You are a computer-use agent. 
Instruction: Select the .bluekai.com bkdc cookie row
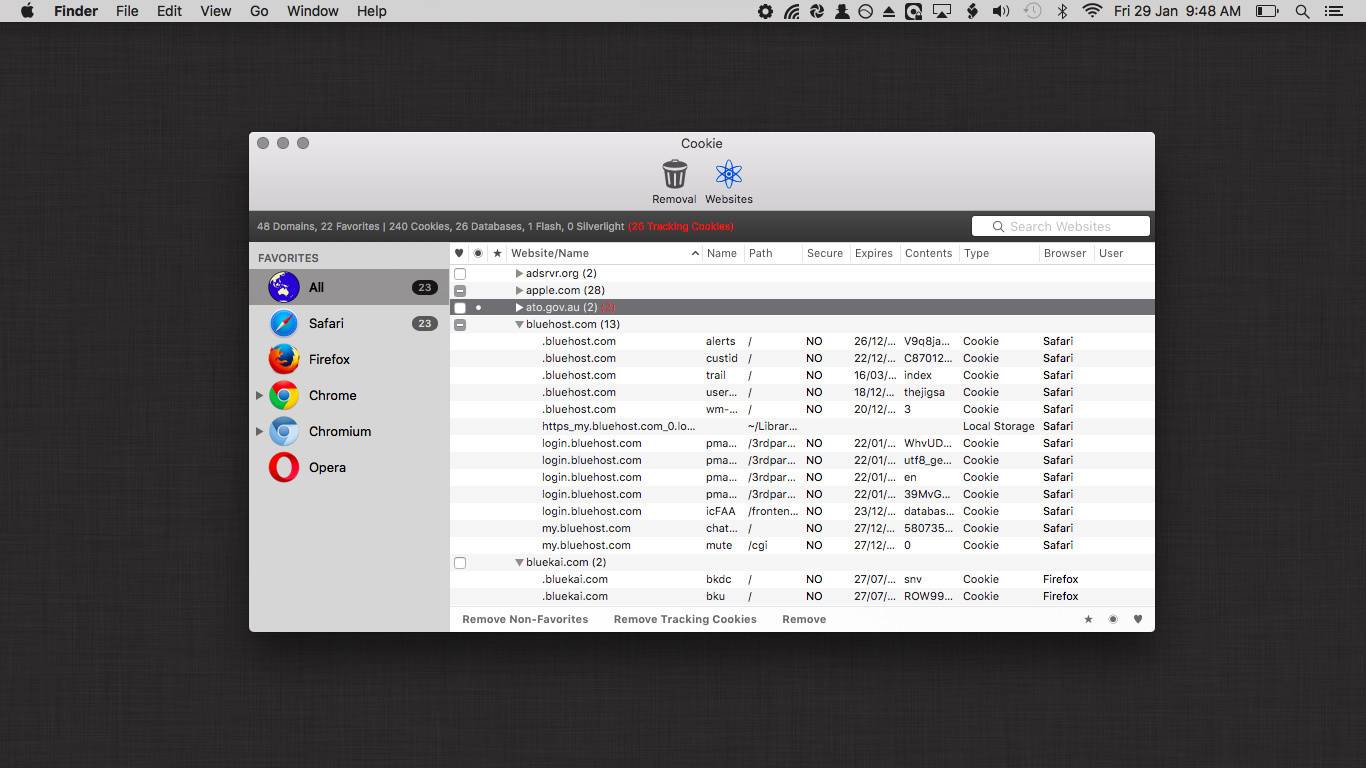click(802, 579)
